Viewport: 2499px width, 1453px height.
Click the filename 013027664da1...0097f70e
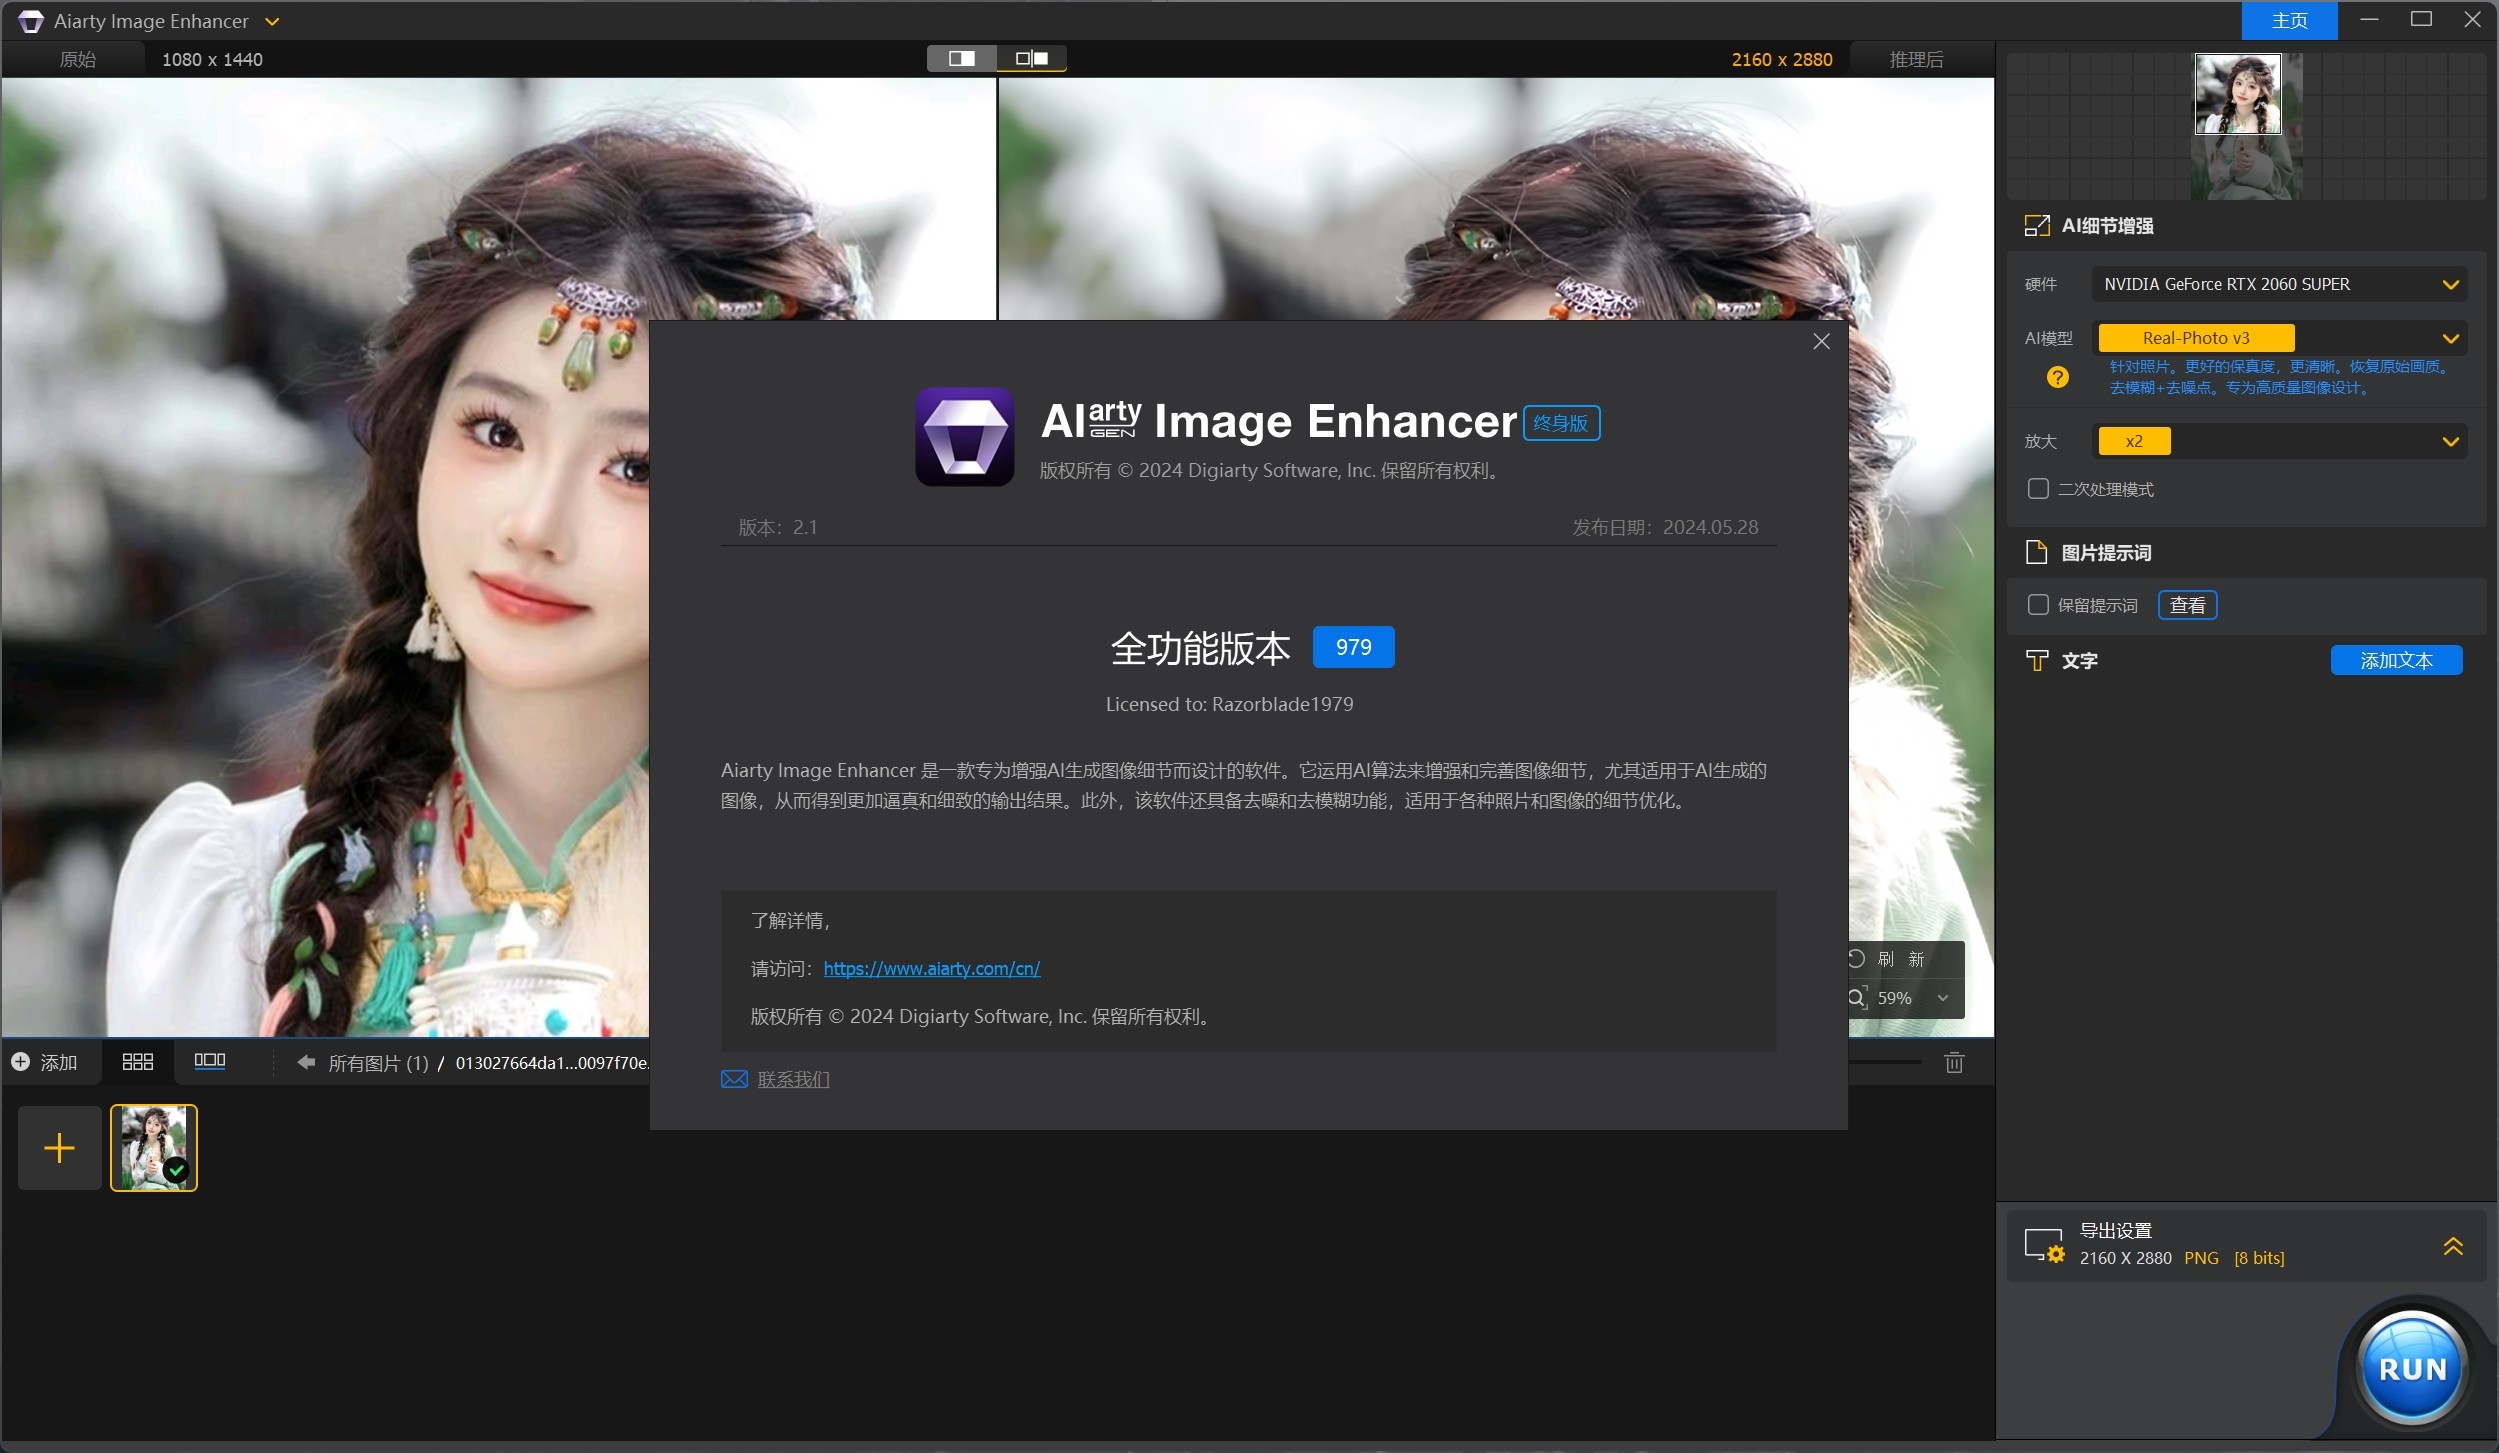(552, 1063)
